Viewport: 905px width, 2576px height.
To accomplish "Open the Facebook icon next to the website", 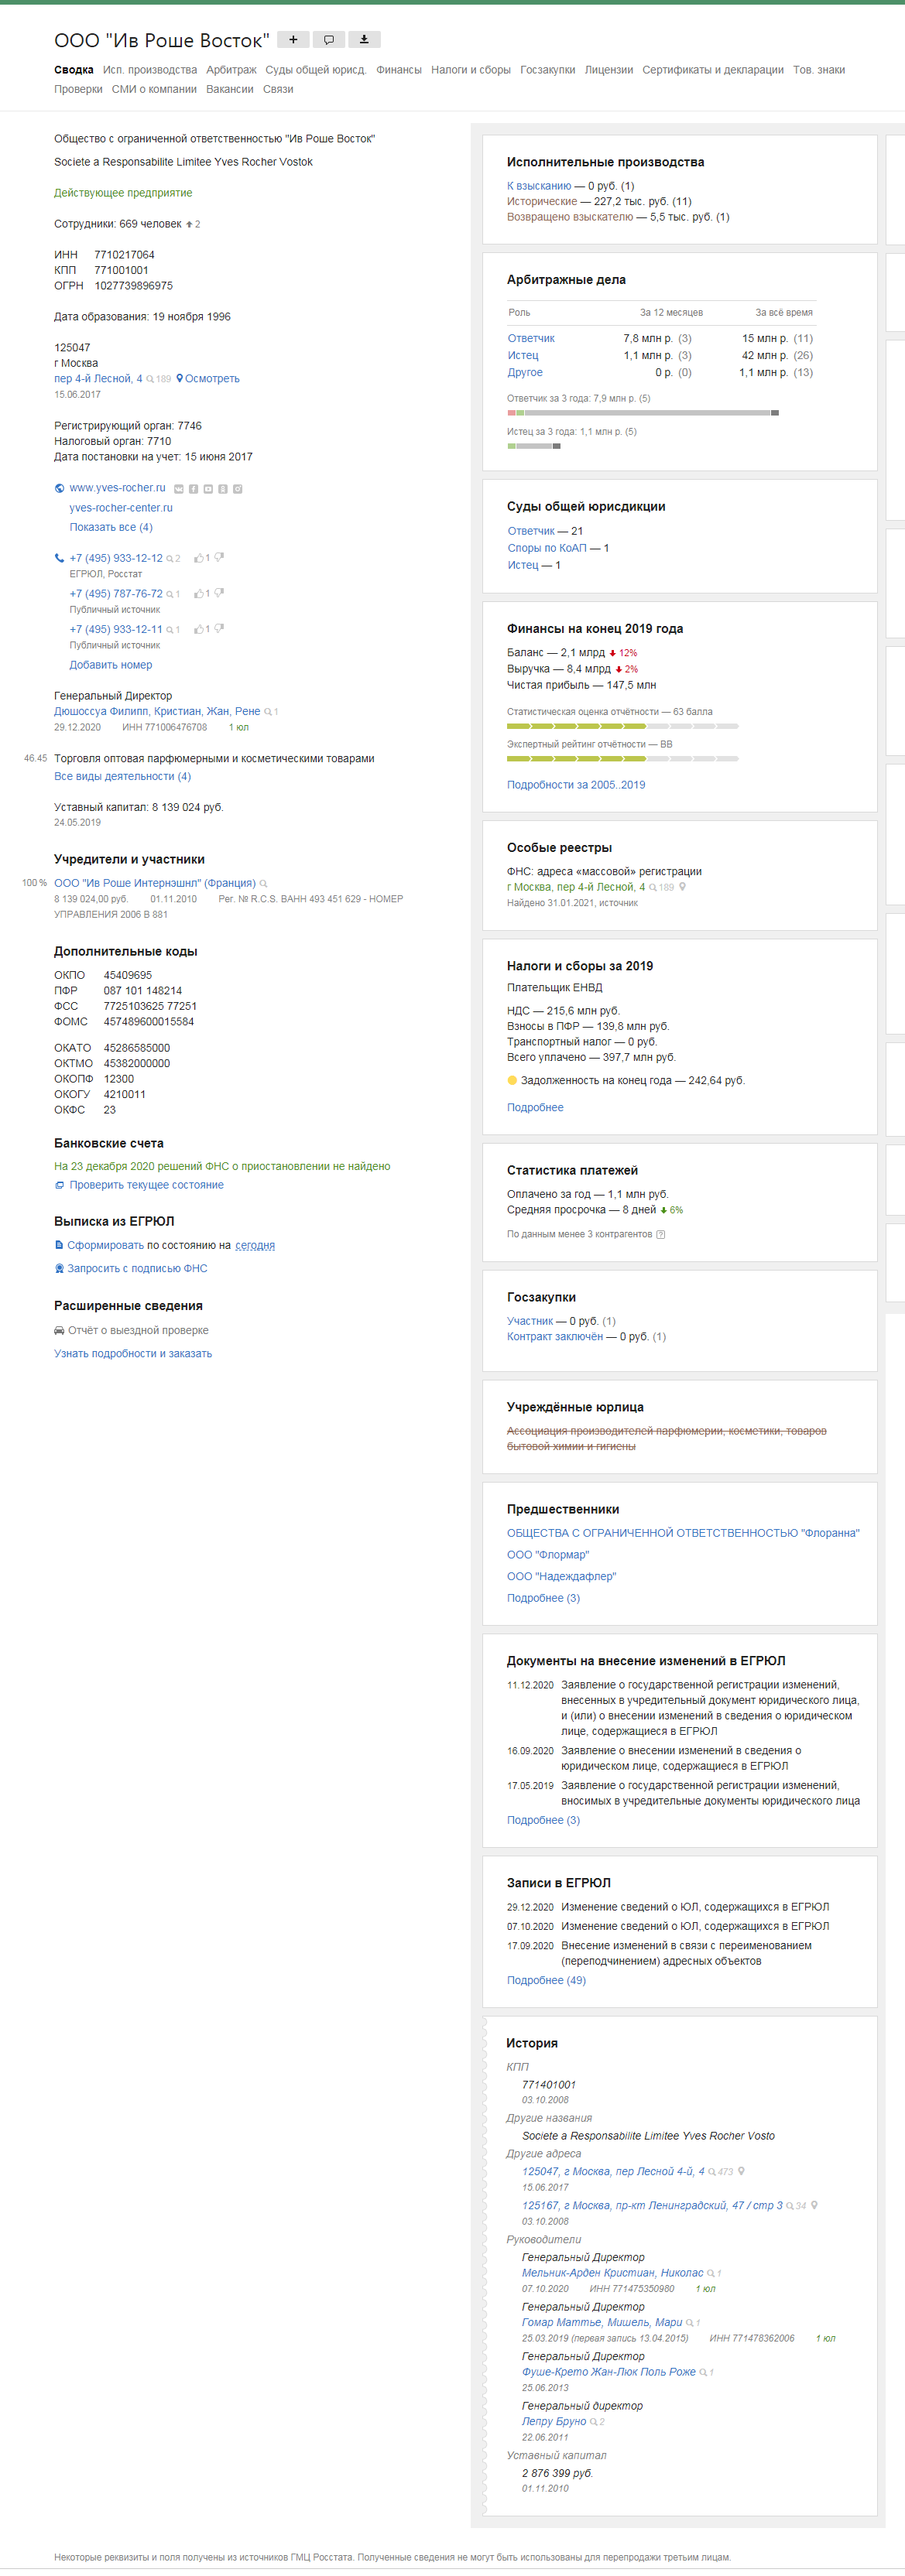I will pyautogui.click(x=194, y=489).
